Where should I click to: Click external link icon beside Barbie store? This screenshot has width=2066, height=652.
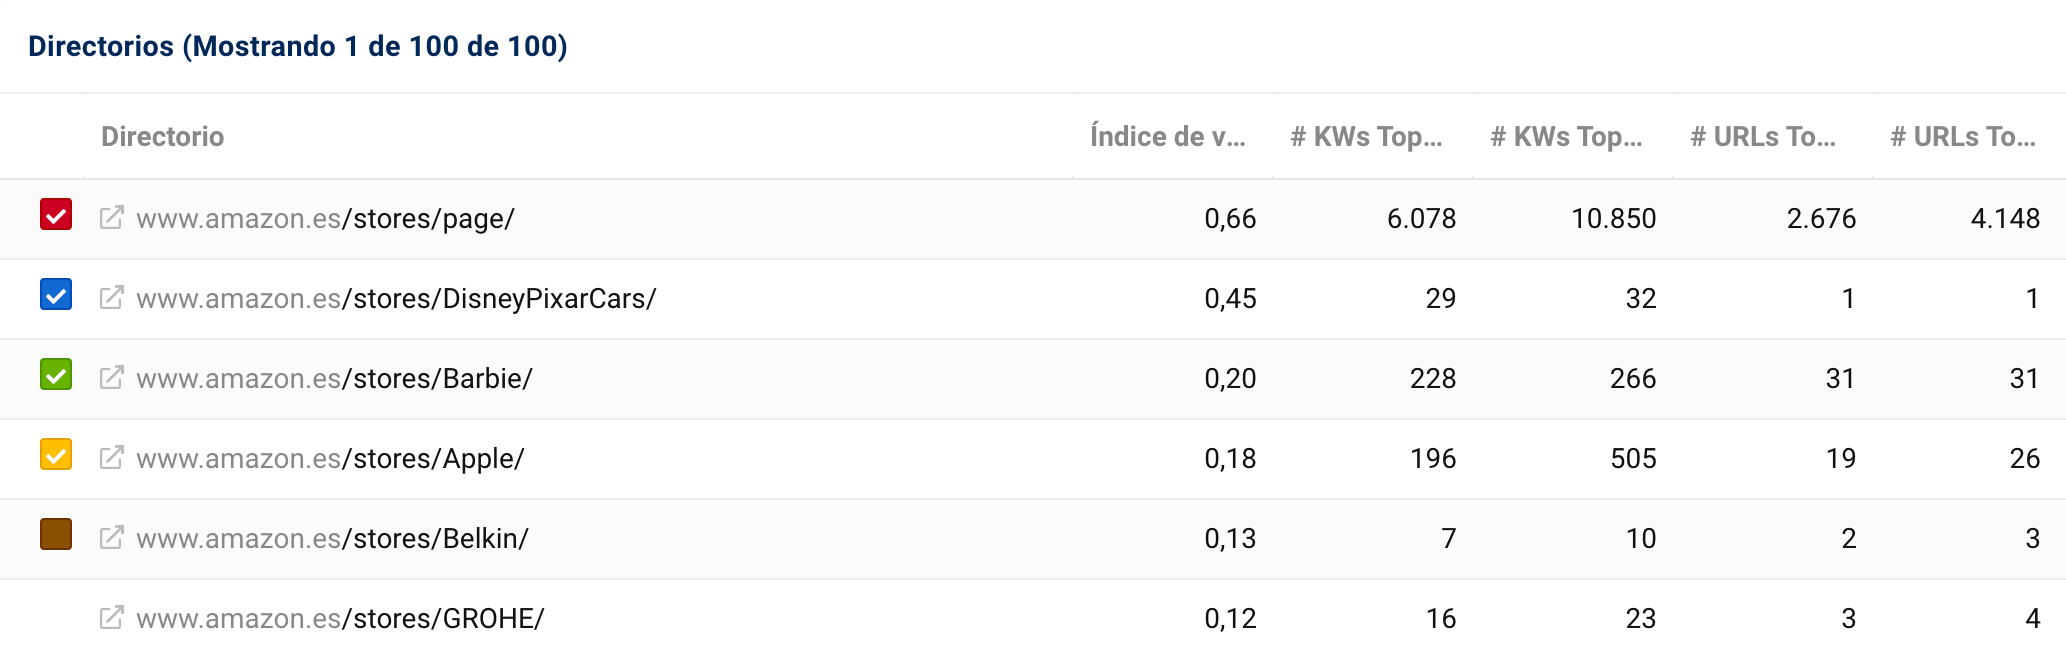coord(112,378)
